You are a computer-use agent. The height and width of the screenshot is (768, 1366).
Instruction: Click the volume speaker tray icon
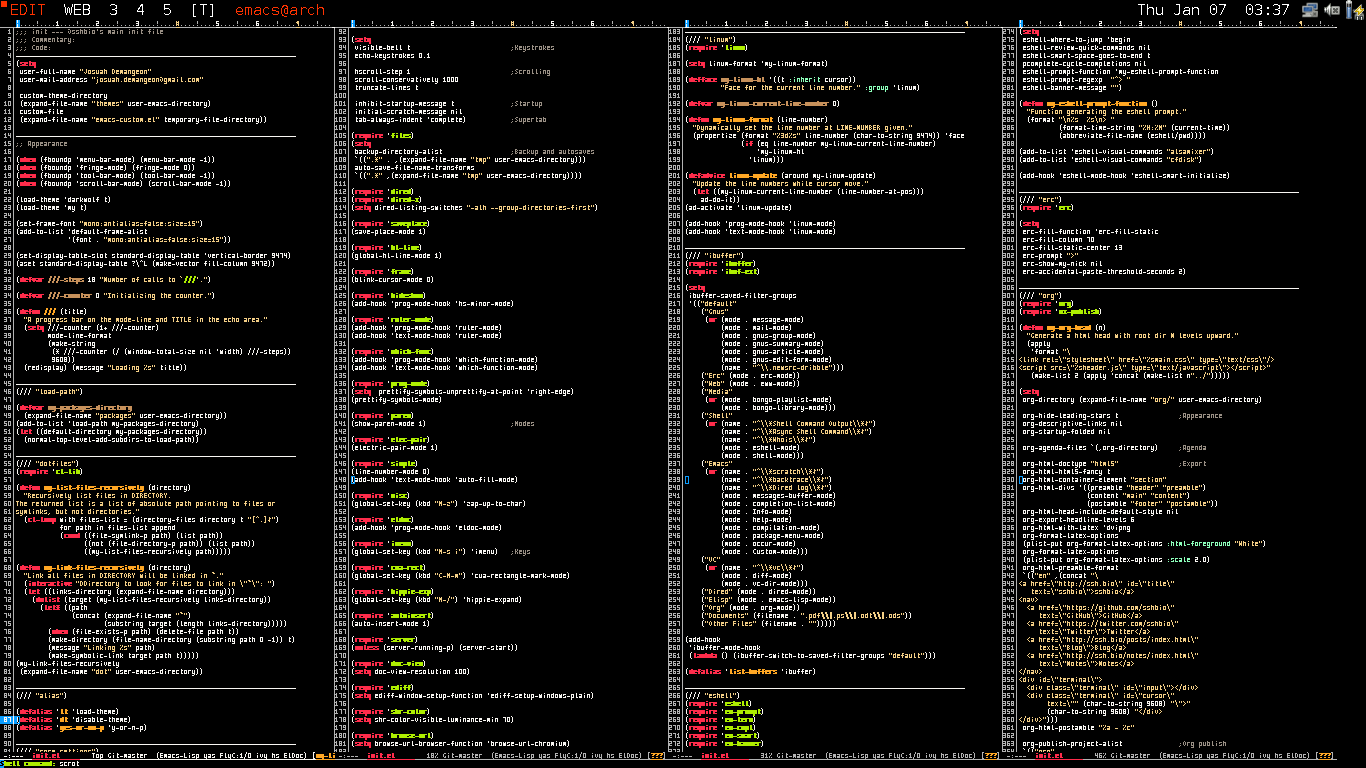[1331, 10]
